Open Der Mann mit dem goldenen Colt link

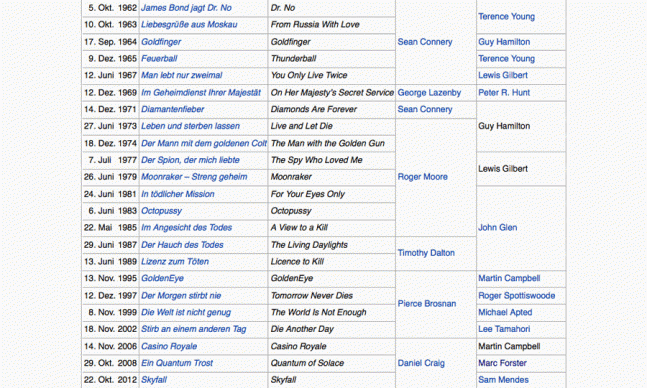click(204, 144)
